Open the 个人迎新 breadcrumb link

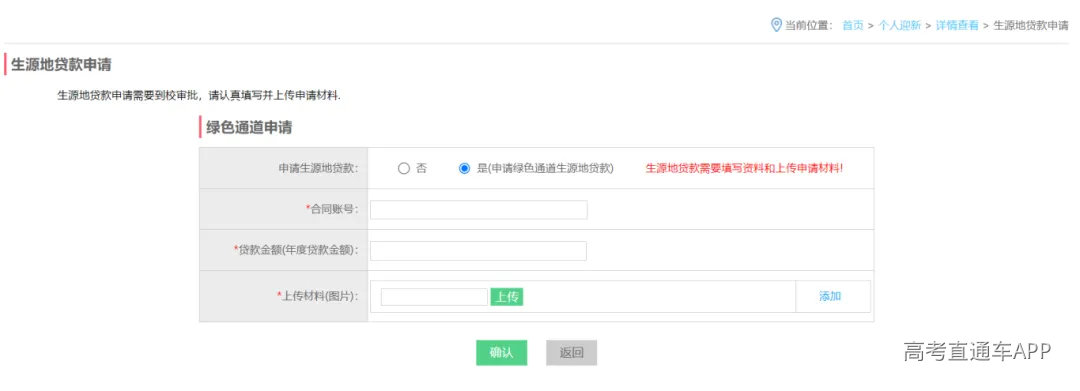click(900, 25)
